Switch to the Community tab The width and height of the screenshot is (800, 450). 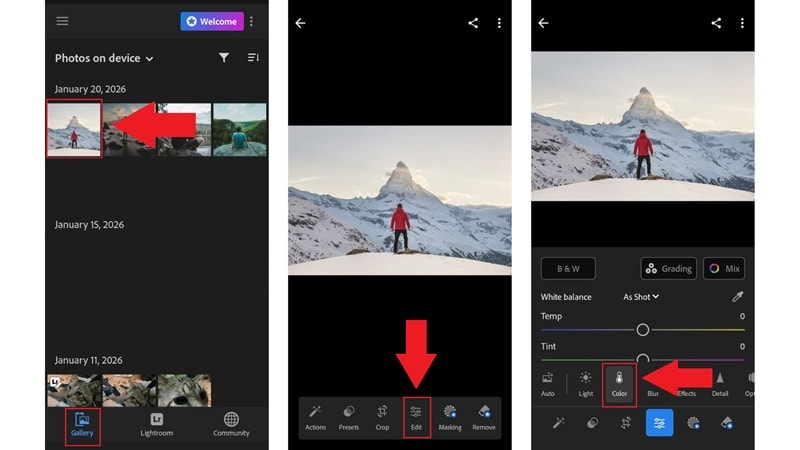coord(231,426)
